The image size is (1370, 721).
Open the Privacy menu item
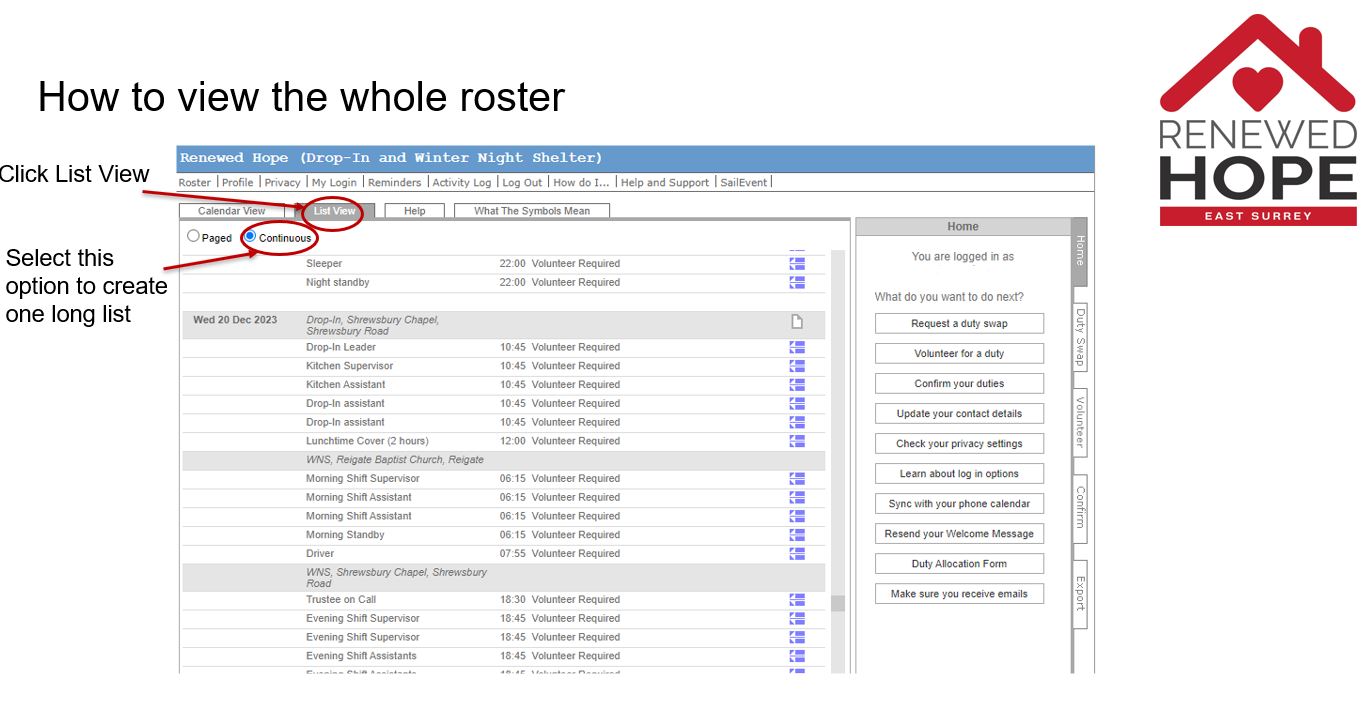[x=283, y=182]
